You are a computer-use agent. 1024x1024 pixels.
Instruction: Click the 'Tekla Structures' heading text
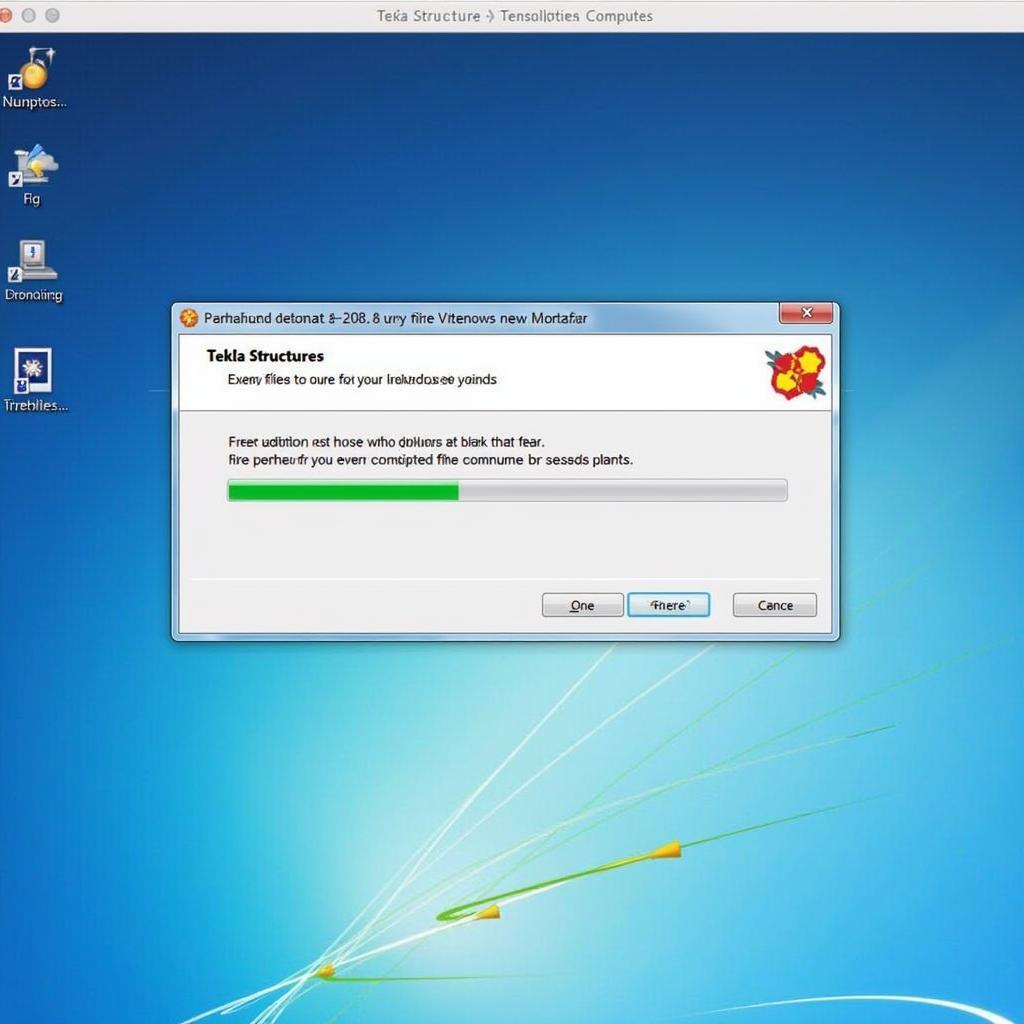tap(265, 356)
